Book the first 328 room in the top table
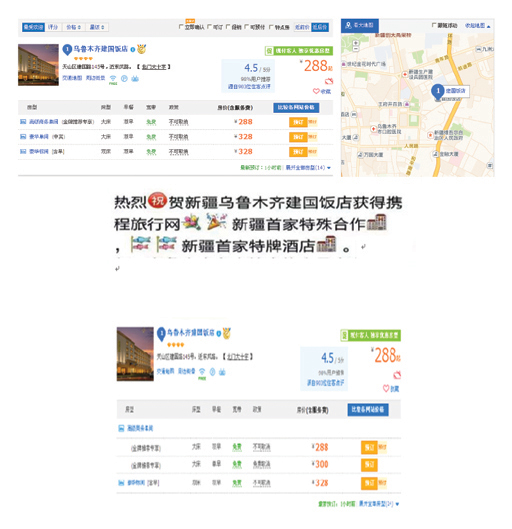Screen dimensions: 512x529 (298, 137)
